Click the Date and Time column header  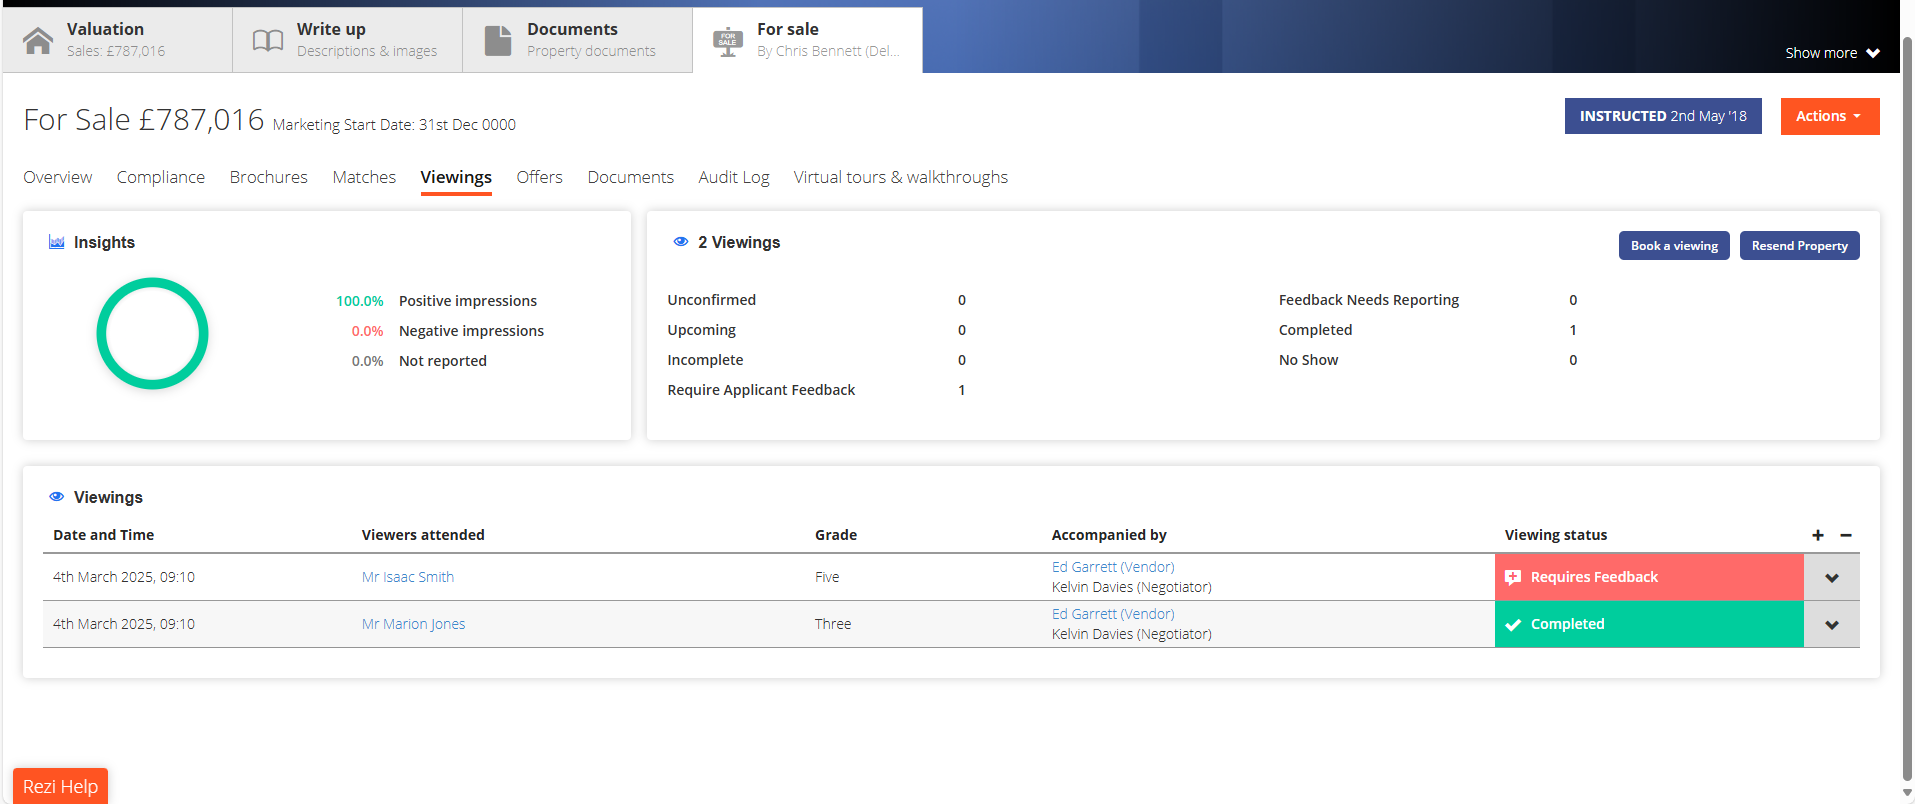(104, 535)
